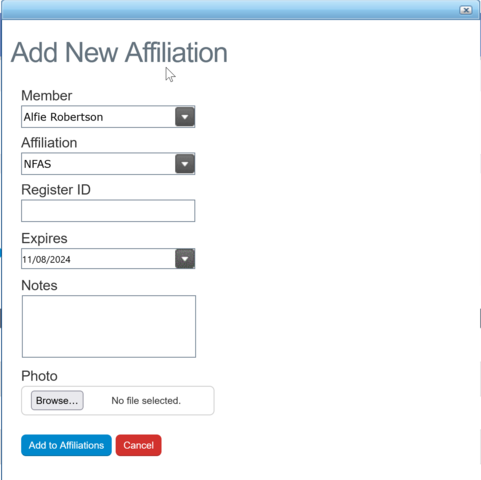The width and height of the screenshot is (481, 480).
Task: Click the Affiliation field label
Action: (49, 143)
